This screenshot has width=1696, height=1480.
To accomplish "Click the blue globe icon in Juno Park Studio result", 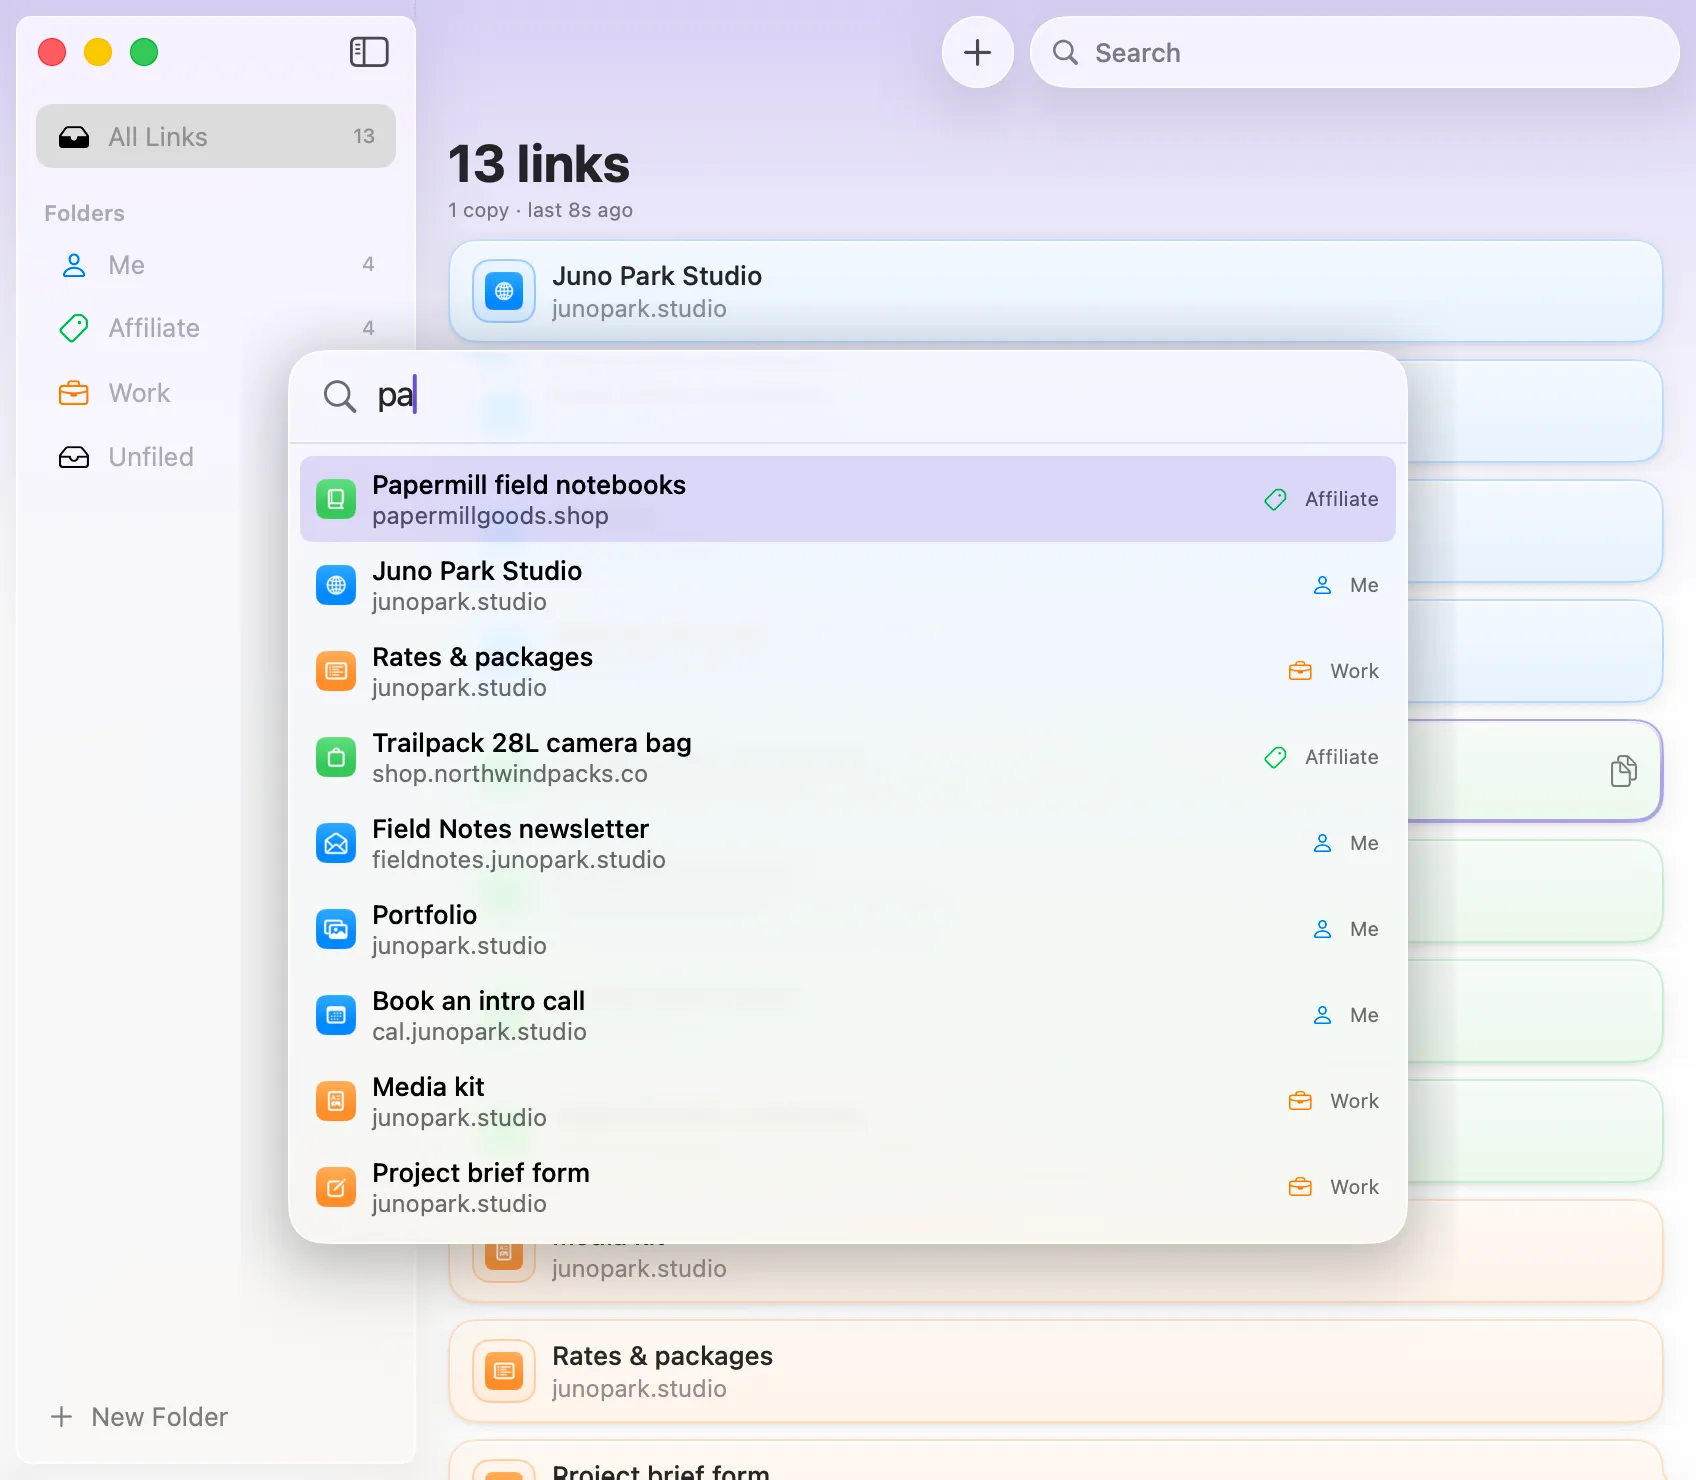I will (x=336, y=585).
